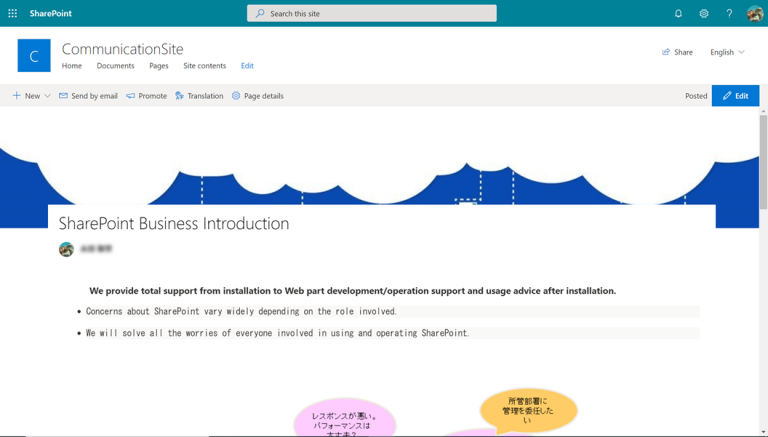
Task: Expand the New dropdown chevron
Action: click(48, 96)
